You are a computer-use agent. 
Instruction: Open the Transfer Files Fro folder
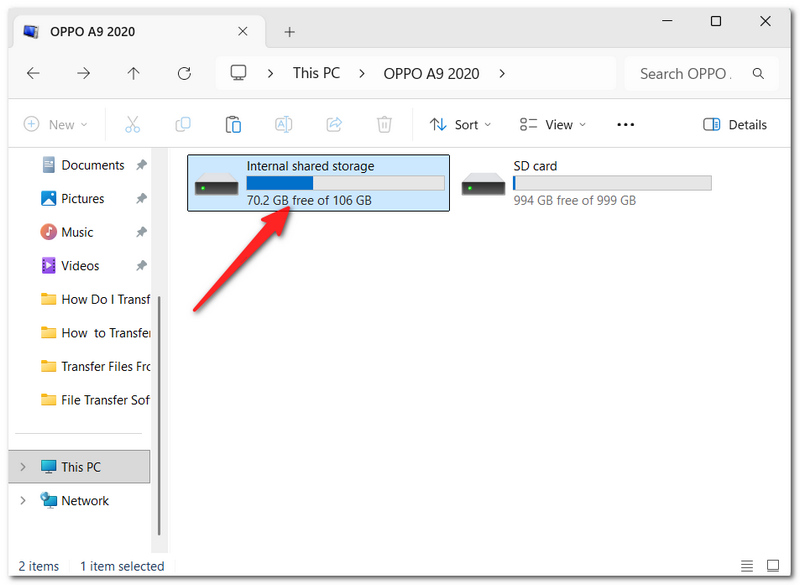pos(95,367)
